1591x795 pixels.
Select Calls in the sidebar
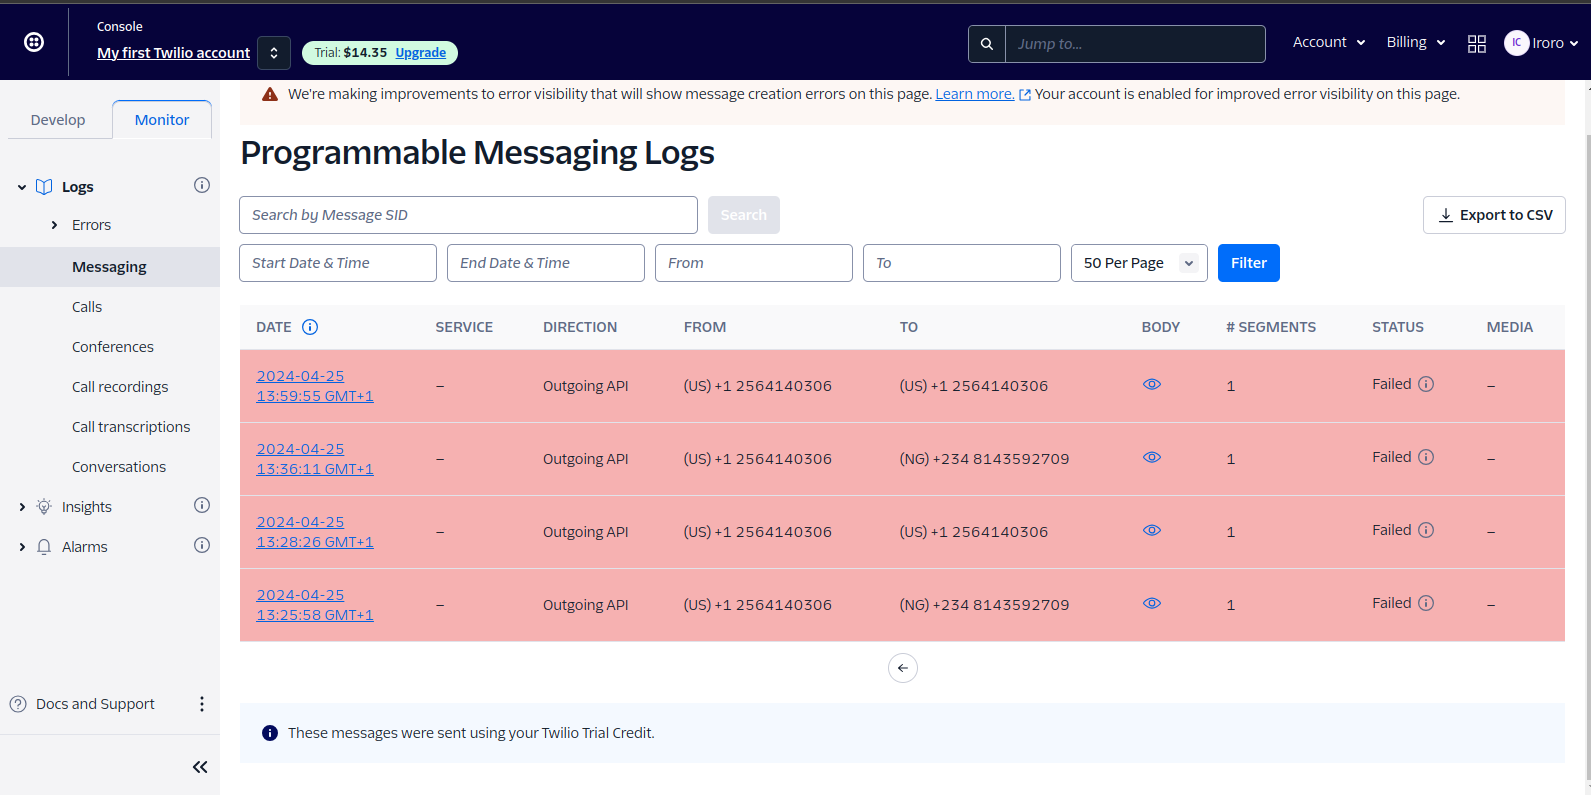pyautogui.click(x=87, y=307)
